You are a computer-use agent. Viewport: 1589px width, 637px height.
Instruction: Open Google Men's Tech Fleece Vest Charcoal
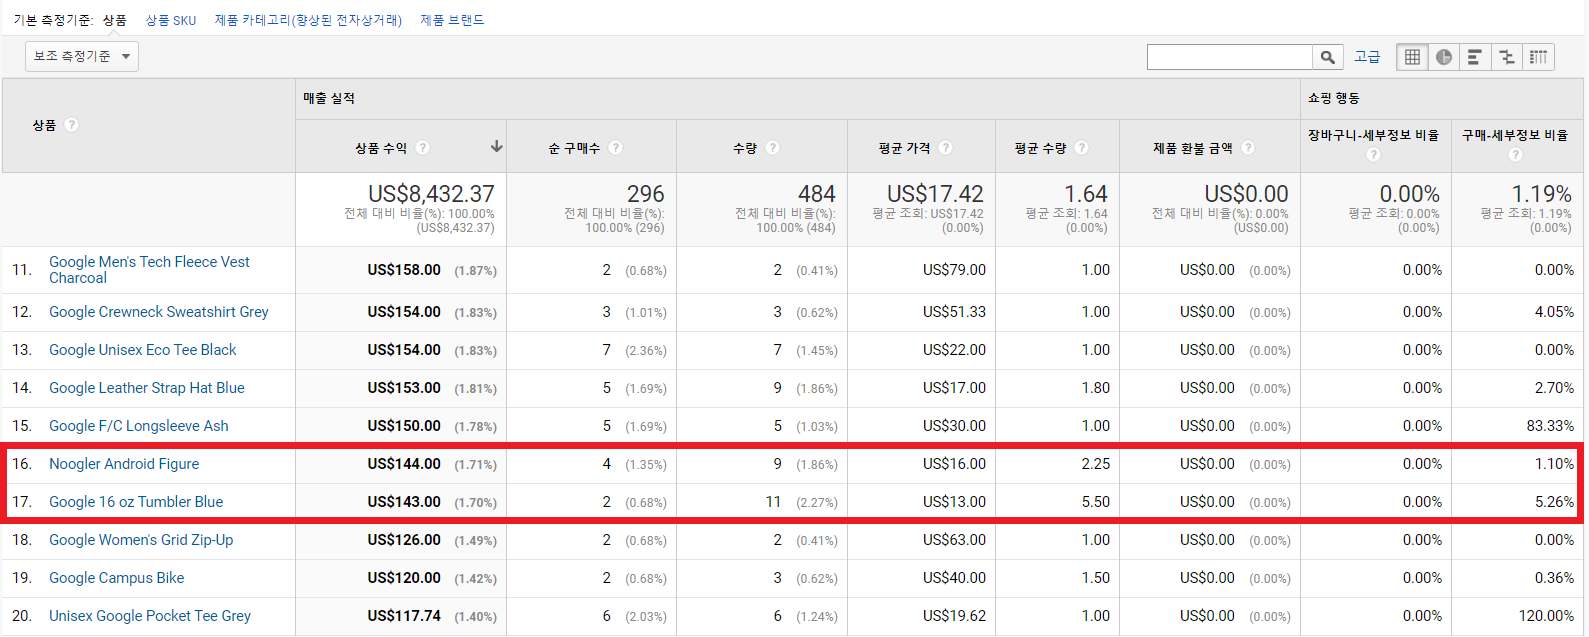(149, 270)
